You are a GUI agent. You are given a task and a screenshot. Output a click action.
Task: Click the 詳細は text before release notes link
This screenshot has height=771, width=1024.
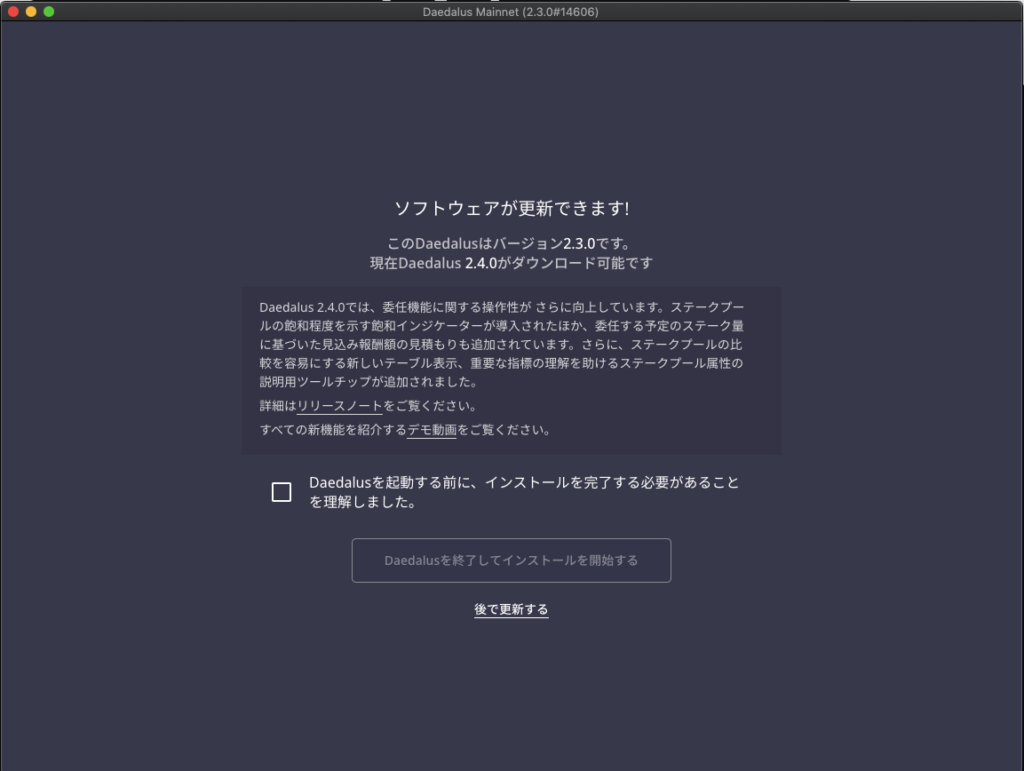pyautogui.click(x=277, y=407)
